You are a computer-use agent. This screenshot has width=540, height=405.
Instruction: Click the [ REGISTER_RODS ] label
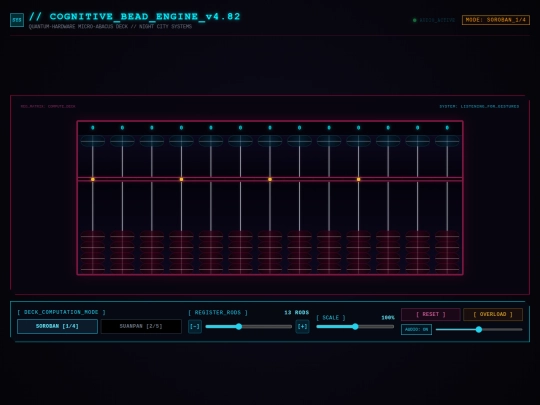pos(218,313)
